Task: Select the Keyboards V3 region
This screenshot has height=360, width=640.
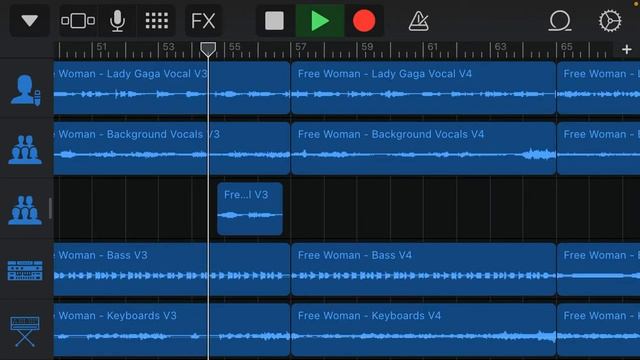Action: click(x=172, y=329)
